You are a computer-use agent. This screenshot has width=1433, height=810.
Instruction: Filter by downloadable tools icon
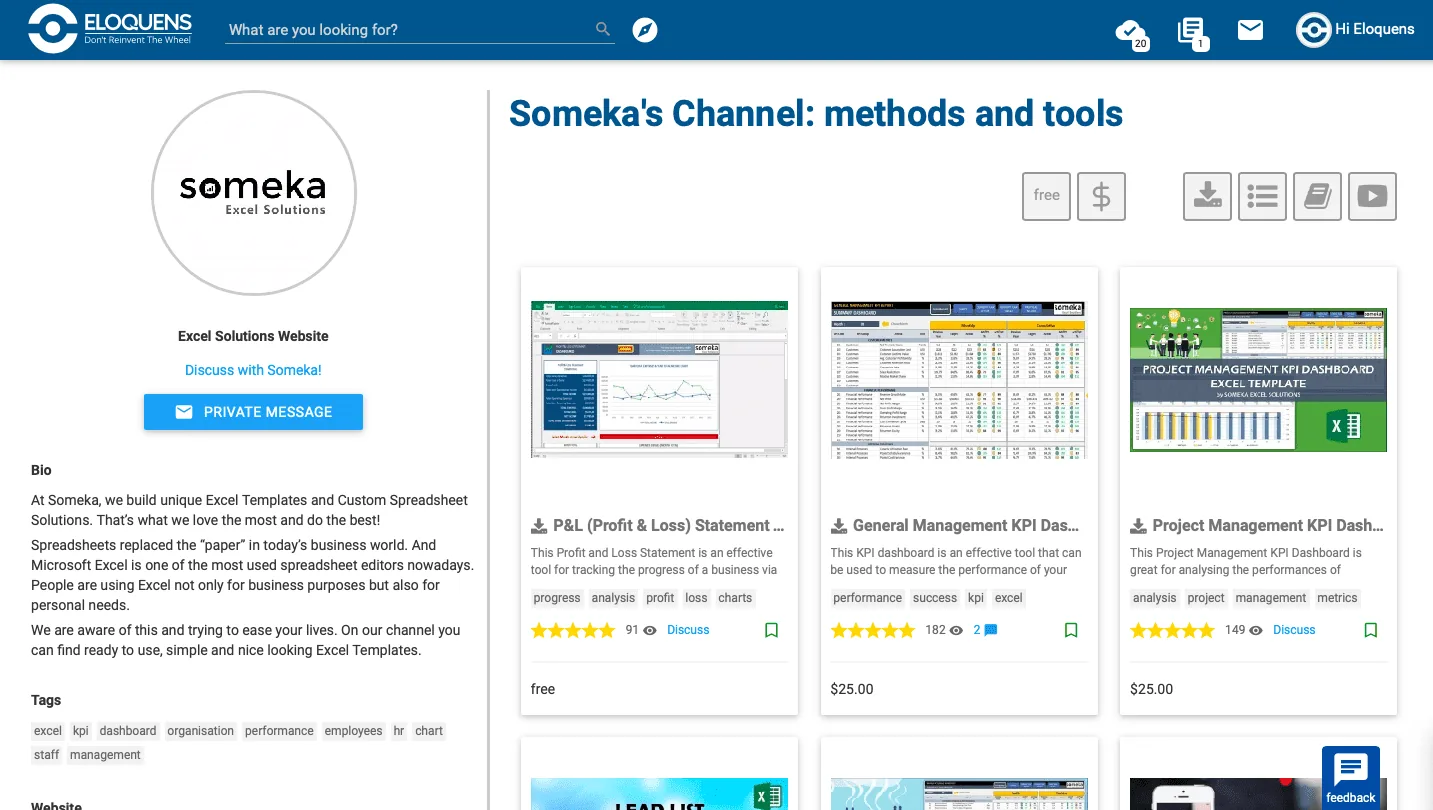tap(1207, 196)
